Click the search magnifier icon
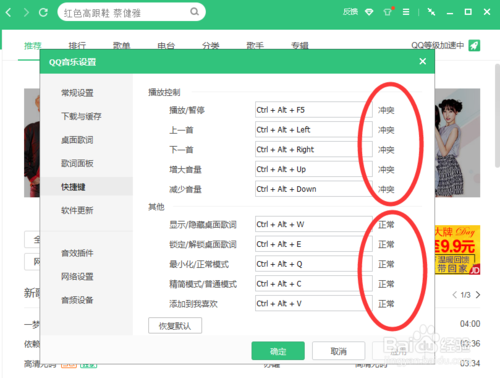This screenshot has width=500, height=378. (194, 12)
